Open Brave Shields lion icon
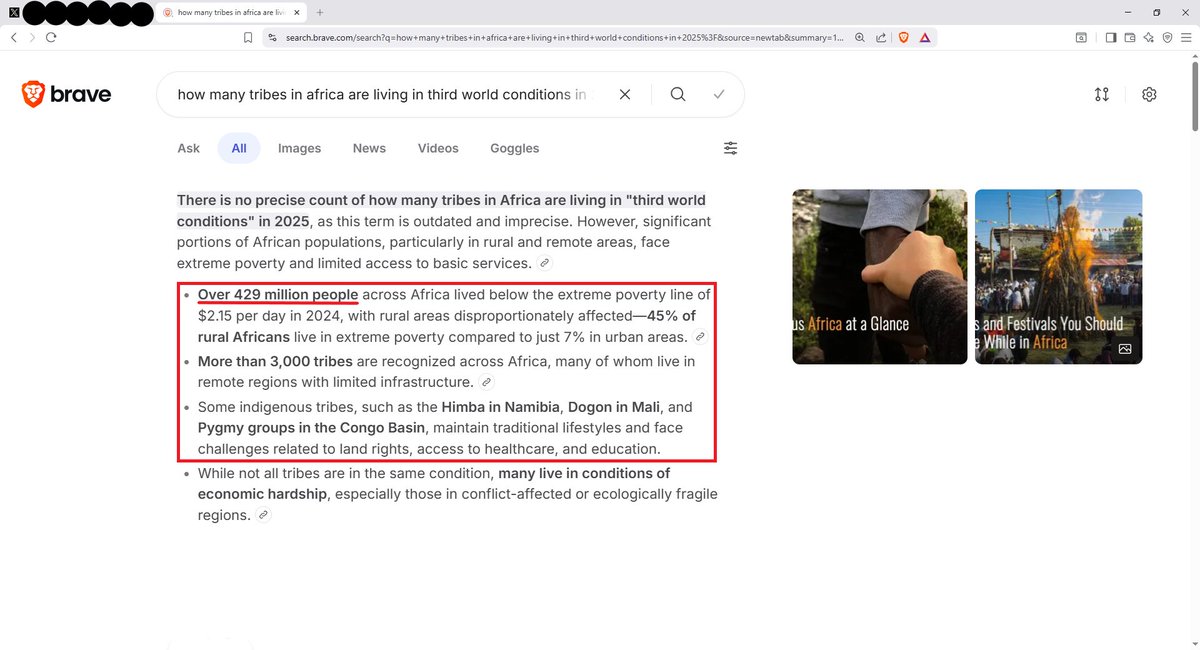1200x650 pixels. click(x=903, y=37)
